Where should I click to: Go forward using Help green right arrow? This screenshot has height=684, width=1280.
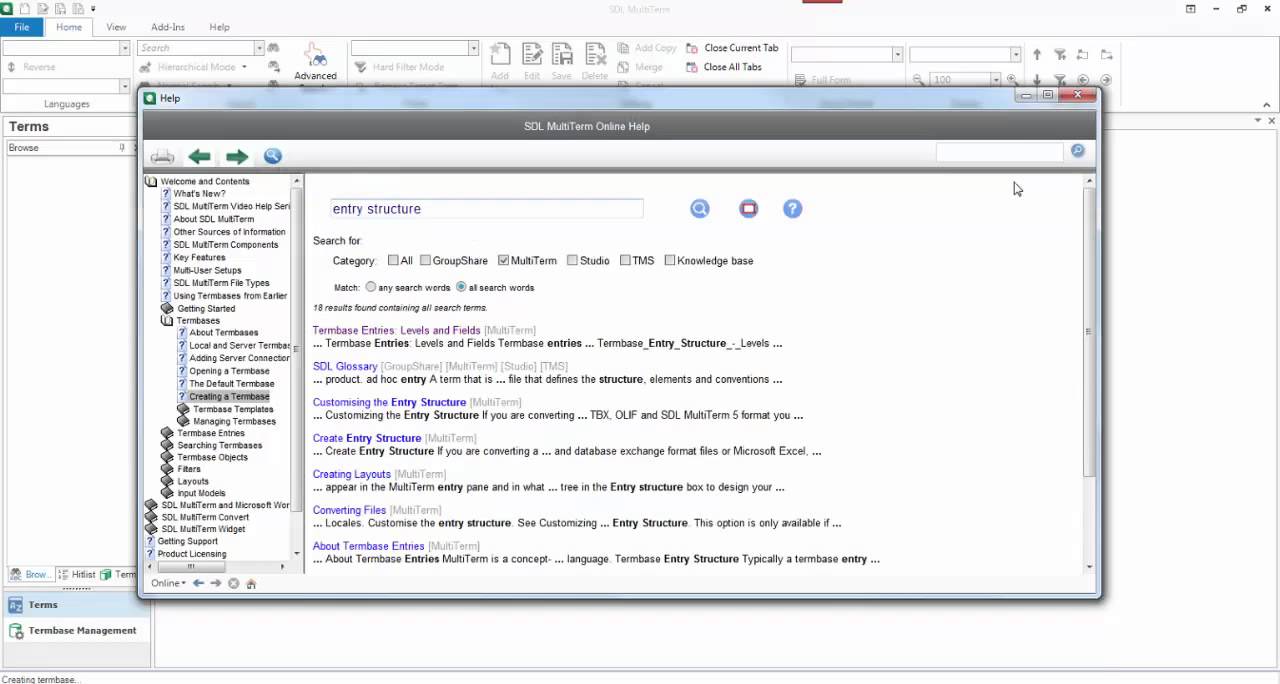click(x=236, y=156)
